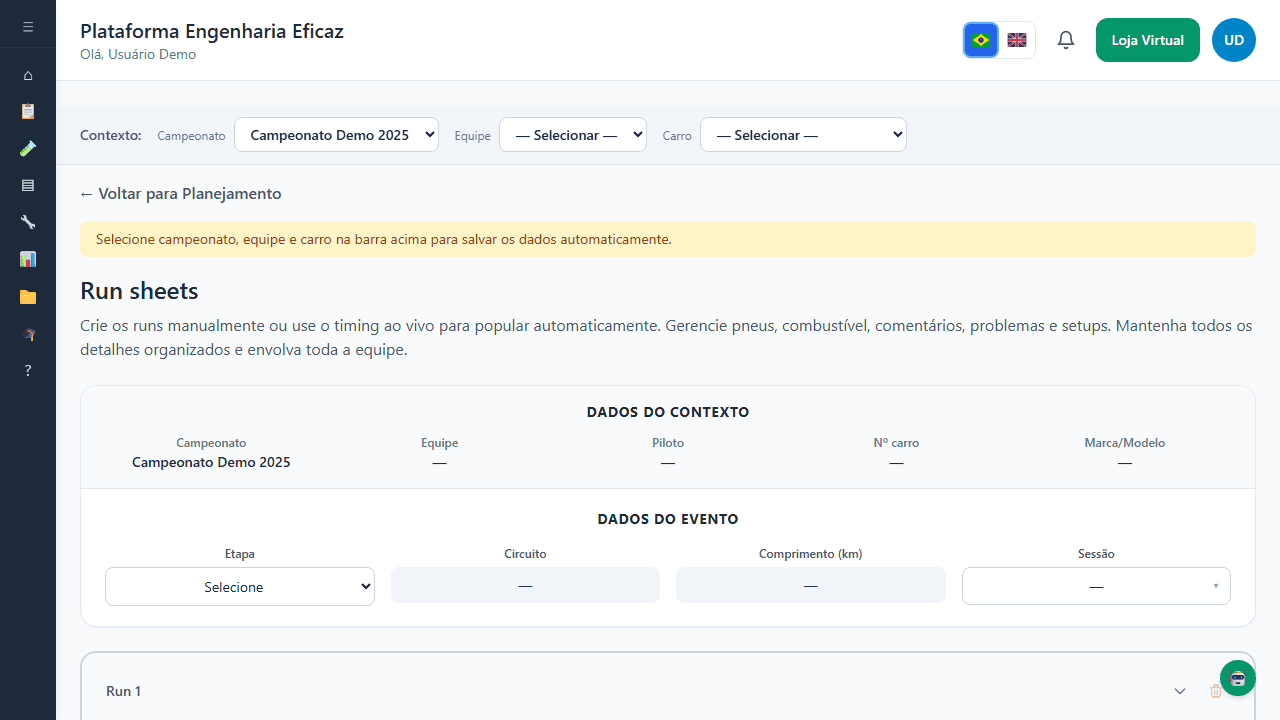Open the home icon in sidebar
Screen dimensions: 1280x720
(x=28, y=75)
